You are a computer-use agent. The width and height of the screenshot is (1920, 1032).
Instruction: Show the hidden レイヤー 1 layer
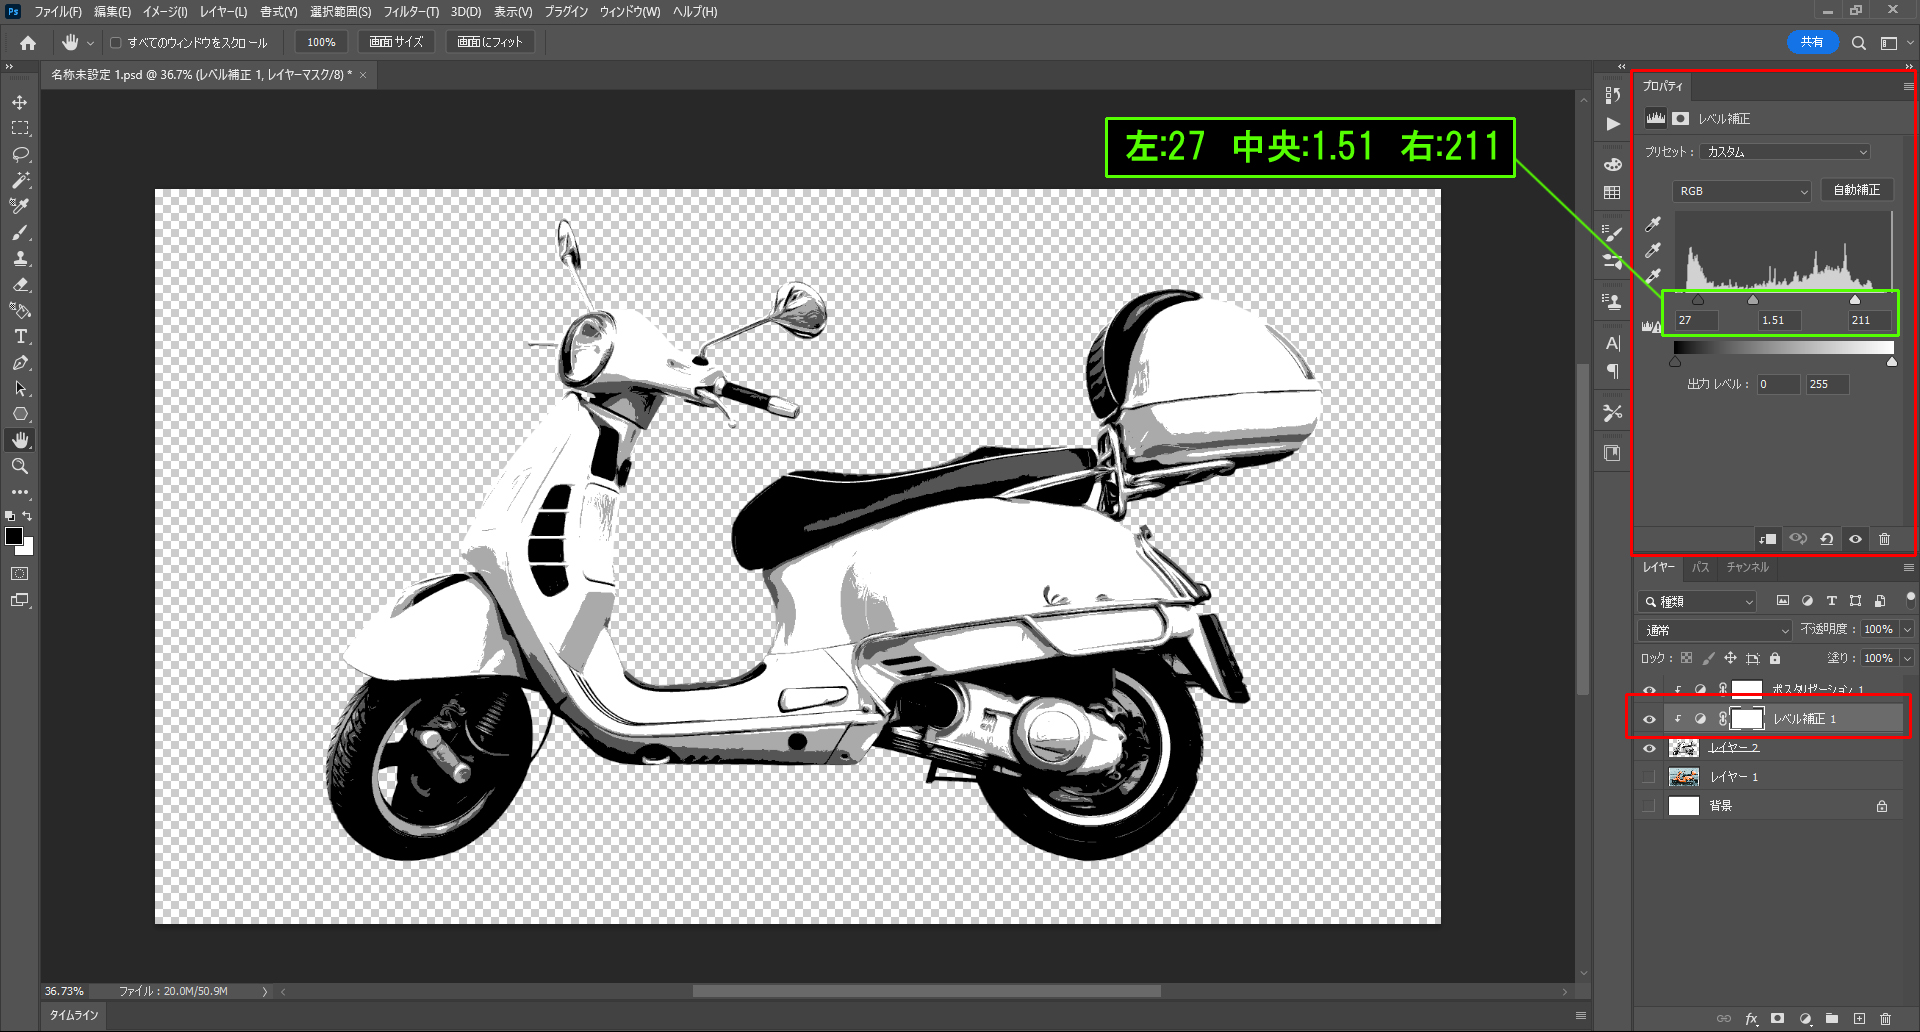pos(1649,777)
